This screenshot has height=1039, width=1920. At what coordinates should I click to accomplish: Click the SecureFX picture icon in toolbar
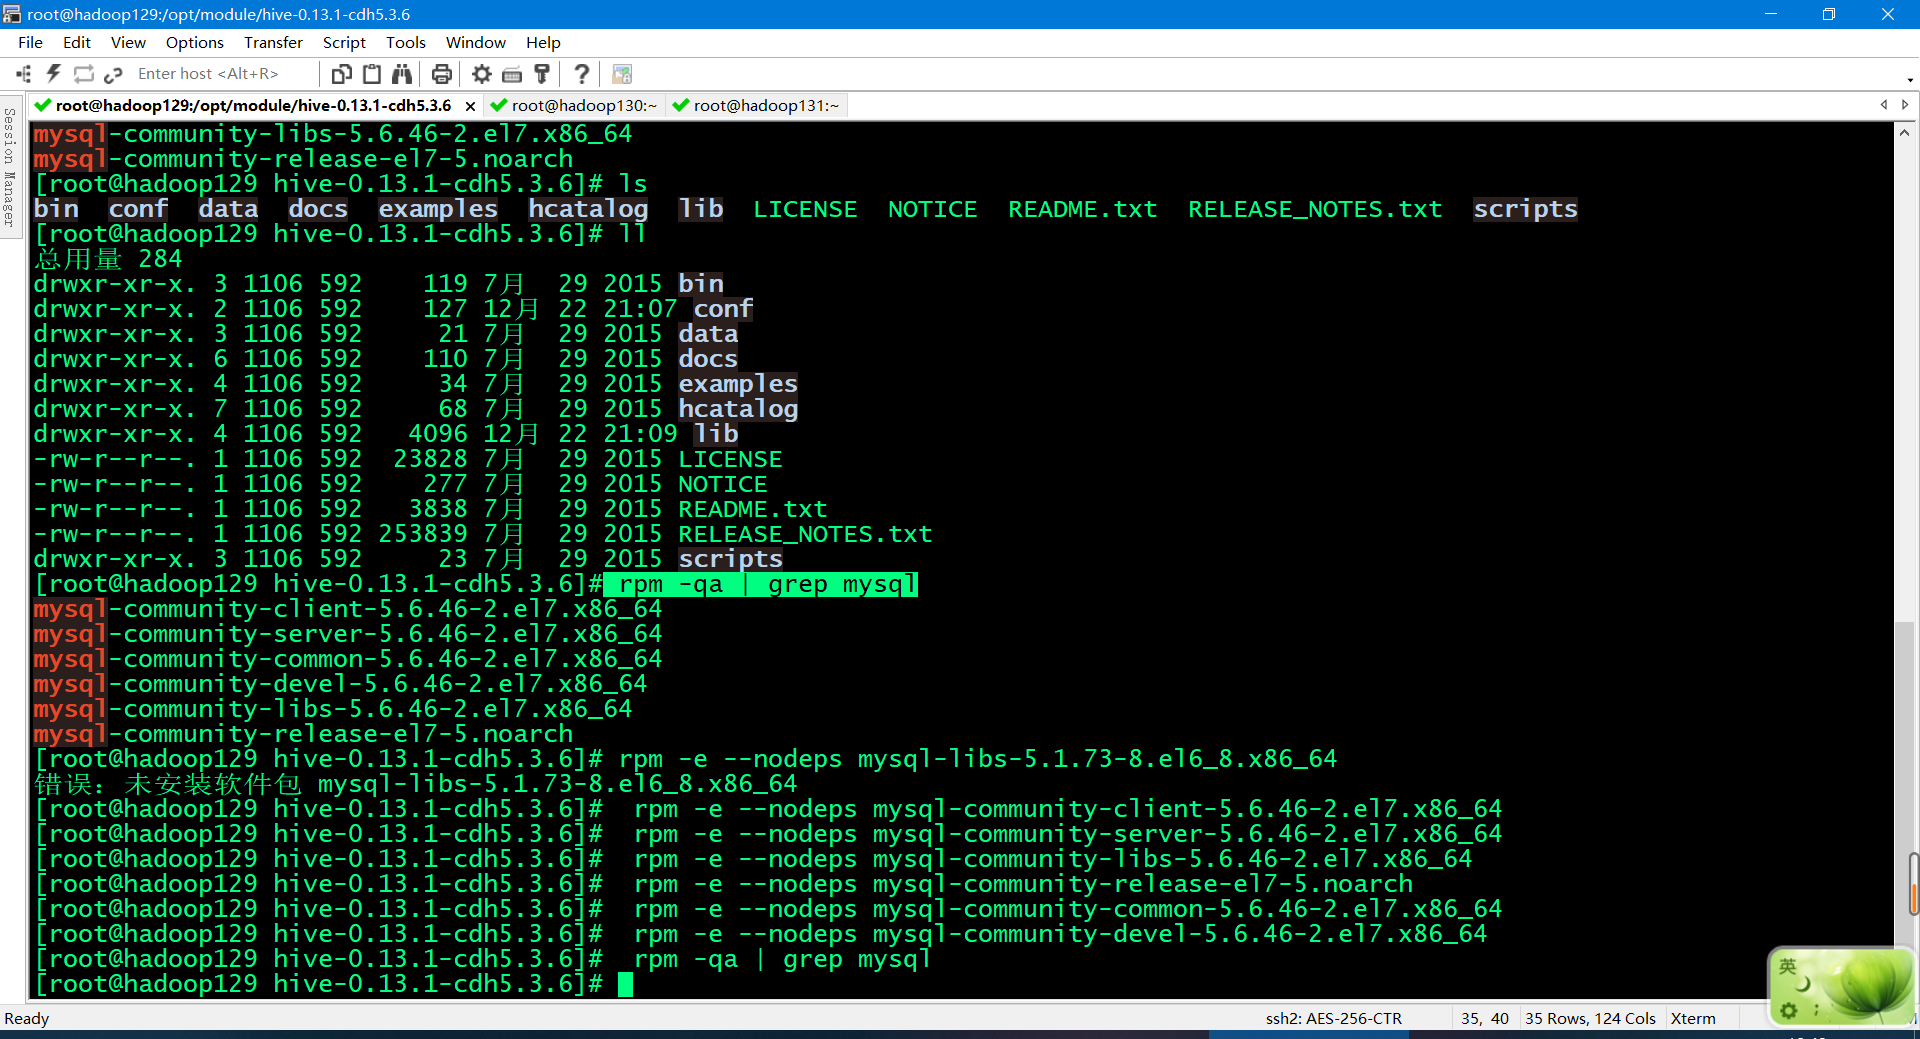622,74
